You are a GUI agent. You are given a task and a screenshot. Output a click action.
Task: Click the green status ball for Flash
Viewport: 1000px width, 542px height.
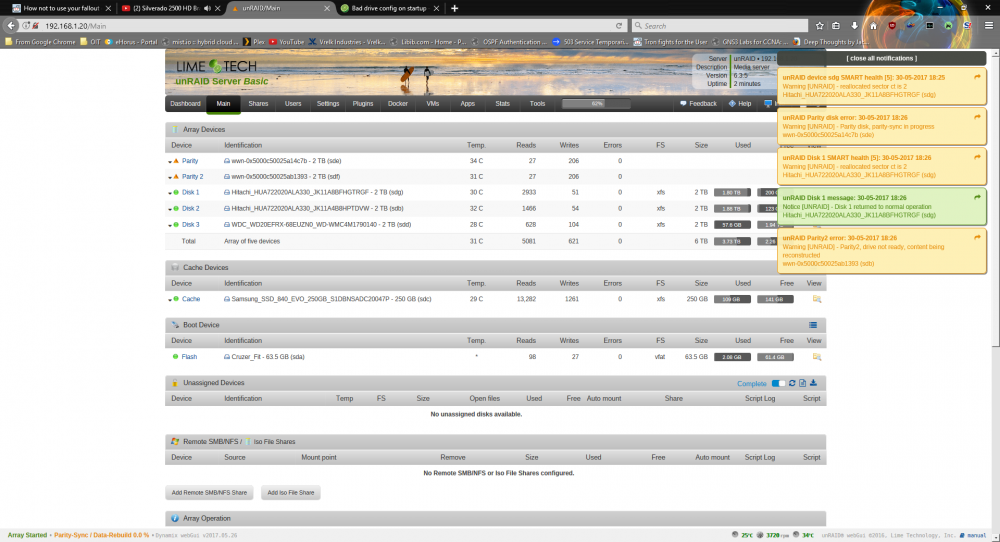(x=175, y=356)
